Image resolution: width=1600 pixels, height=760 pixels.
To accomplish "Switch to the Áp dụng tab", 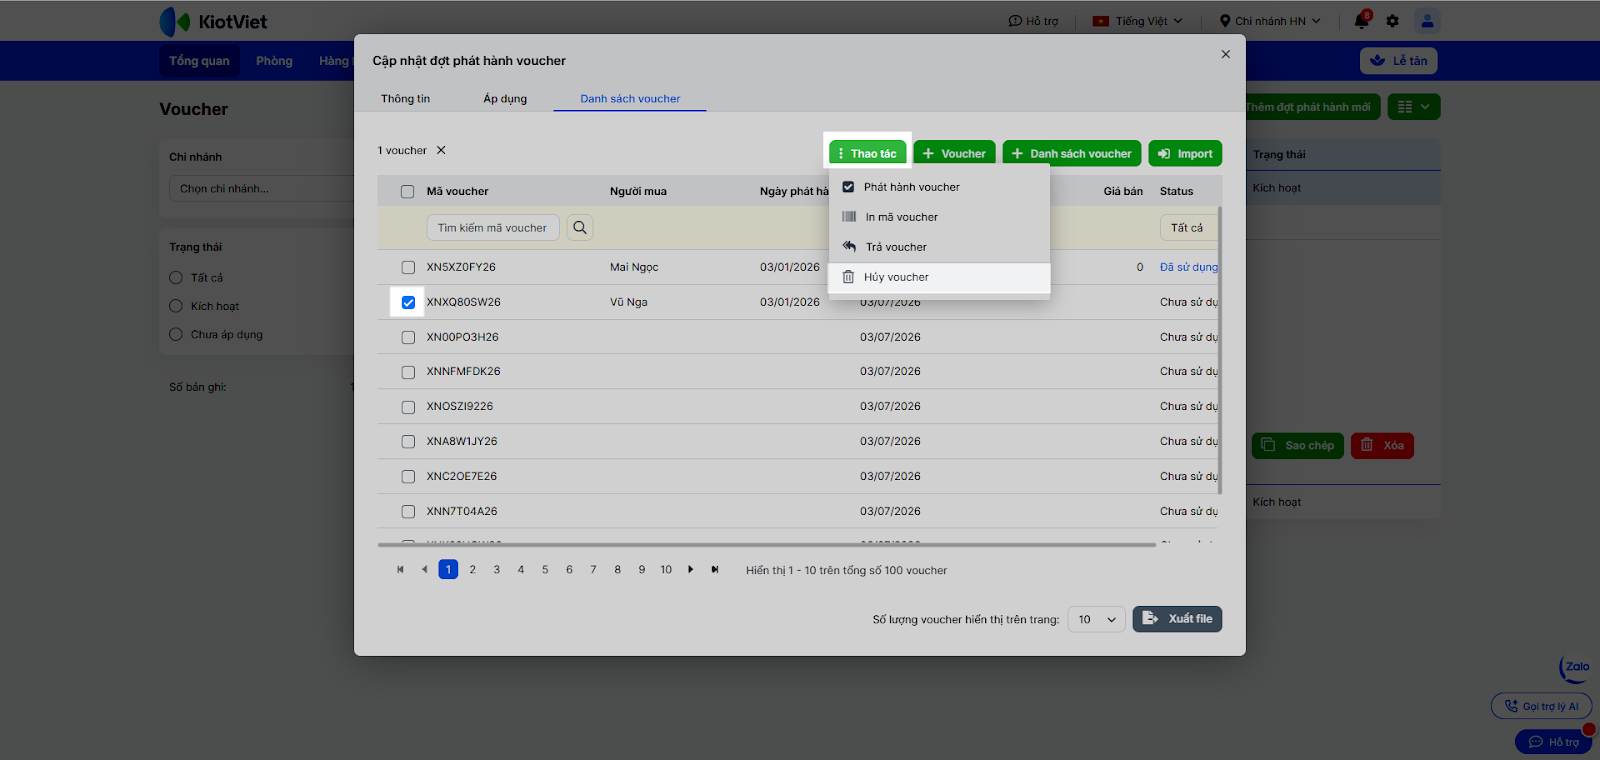I will click(505, 99).
